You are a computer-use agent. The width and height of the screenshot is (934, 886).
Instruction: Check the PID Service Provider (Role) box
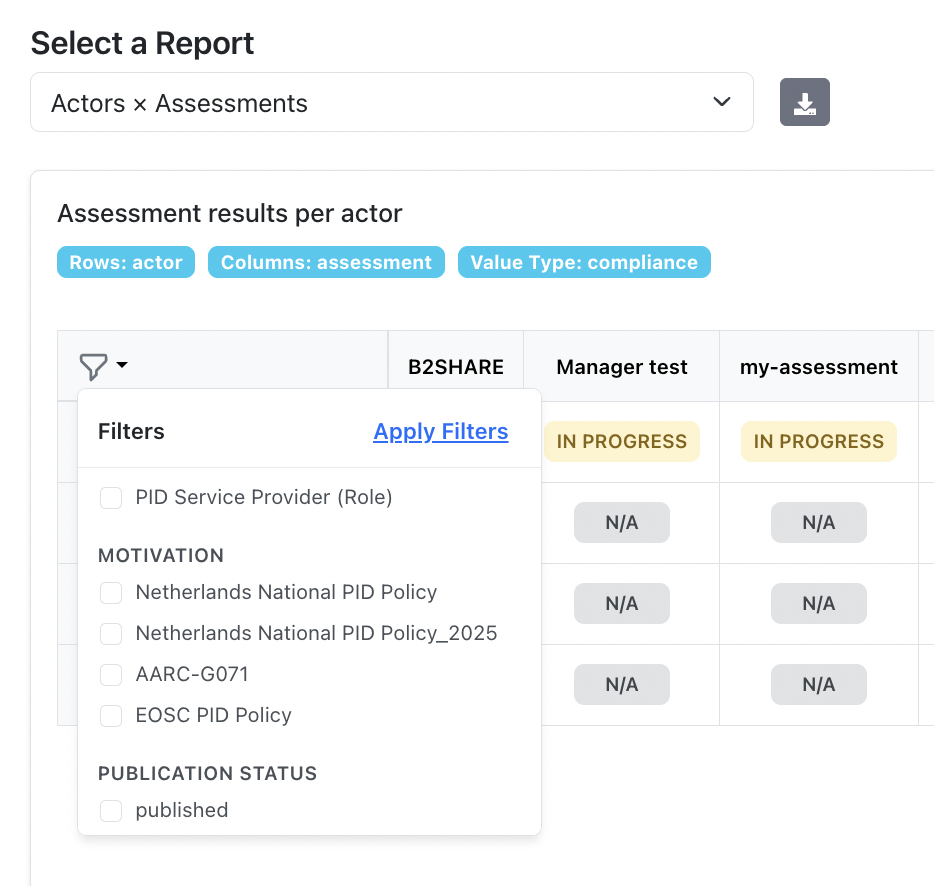click(111, 497)
